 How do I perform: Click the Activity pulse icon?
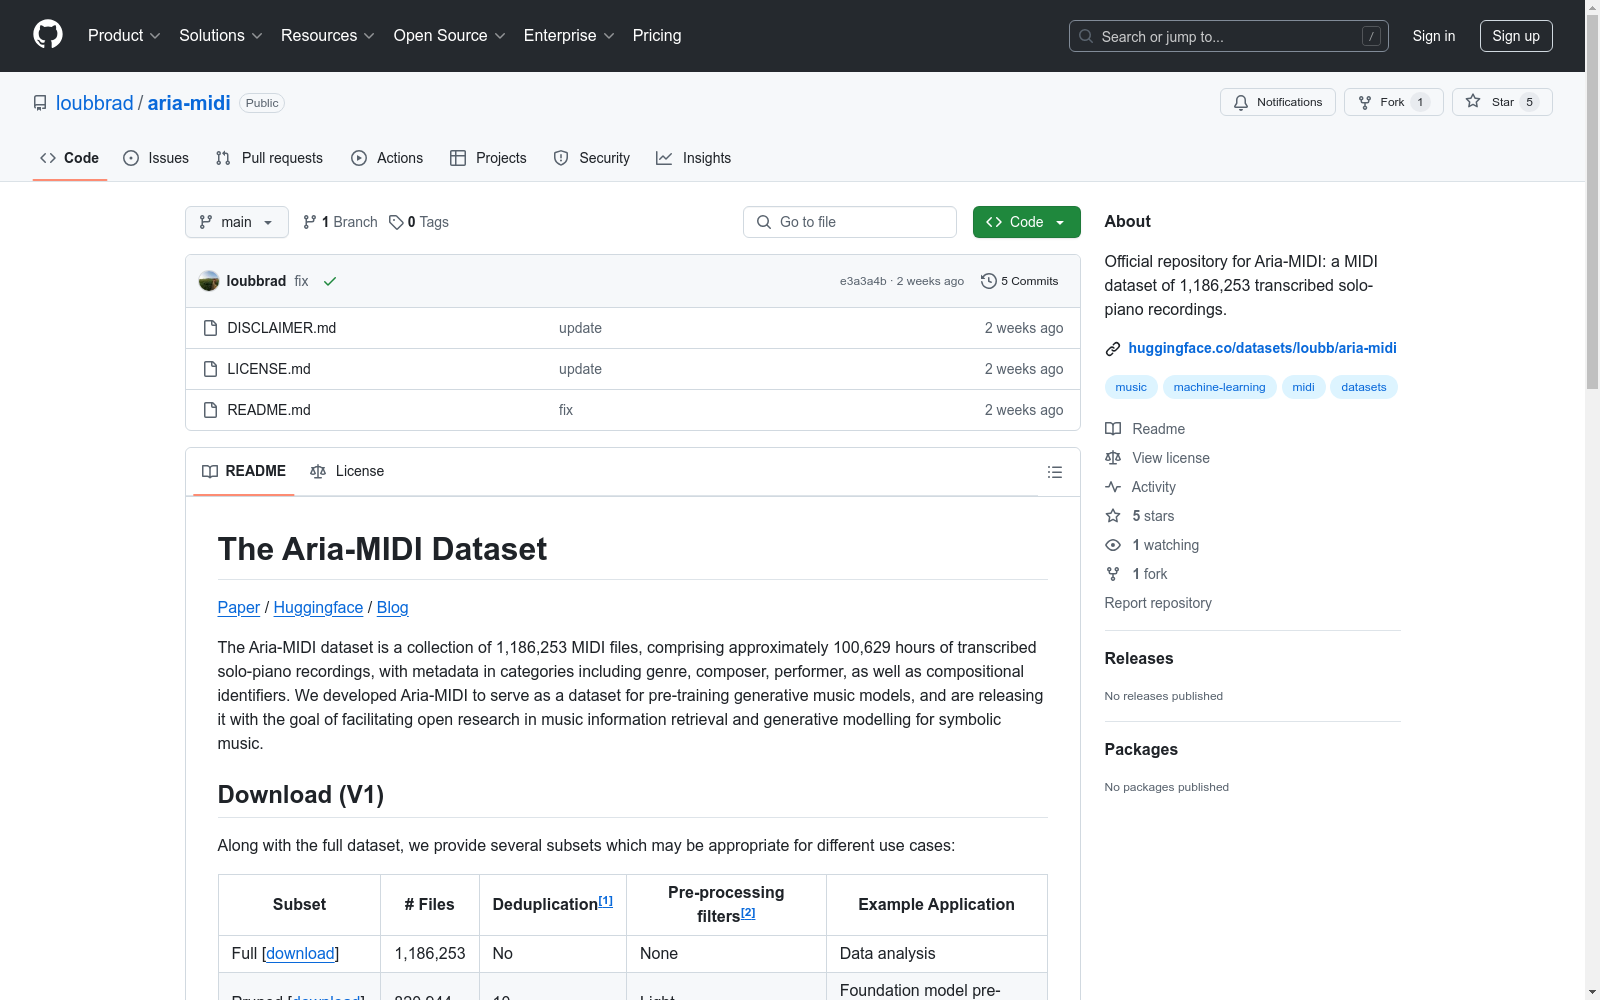pos(1113,487)
